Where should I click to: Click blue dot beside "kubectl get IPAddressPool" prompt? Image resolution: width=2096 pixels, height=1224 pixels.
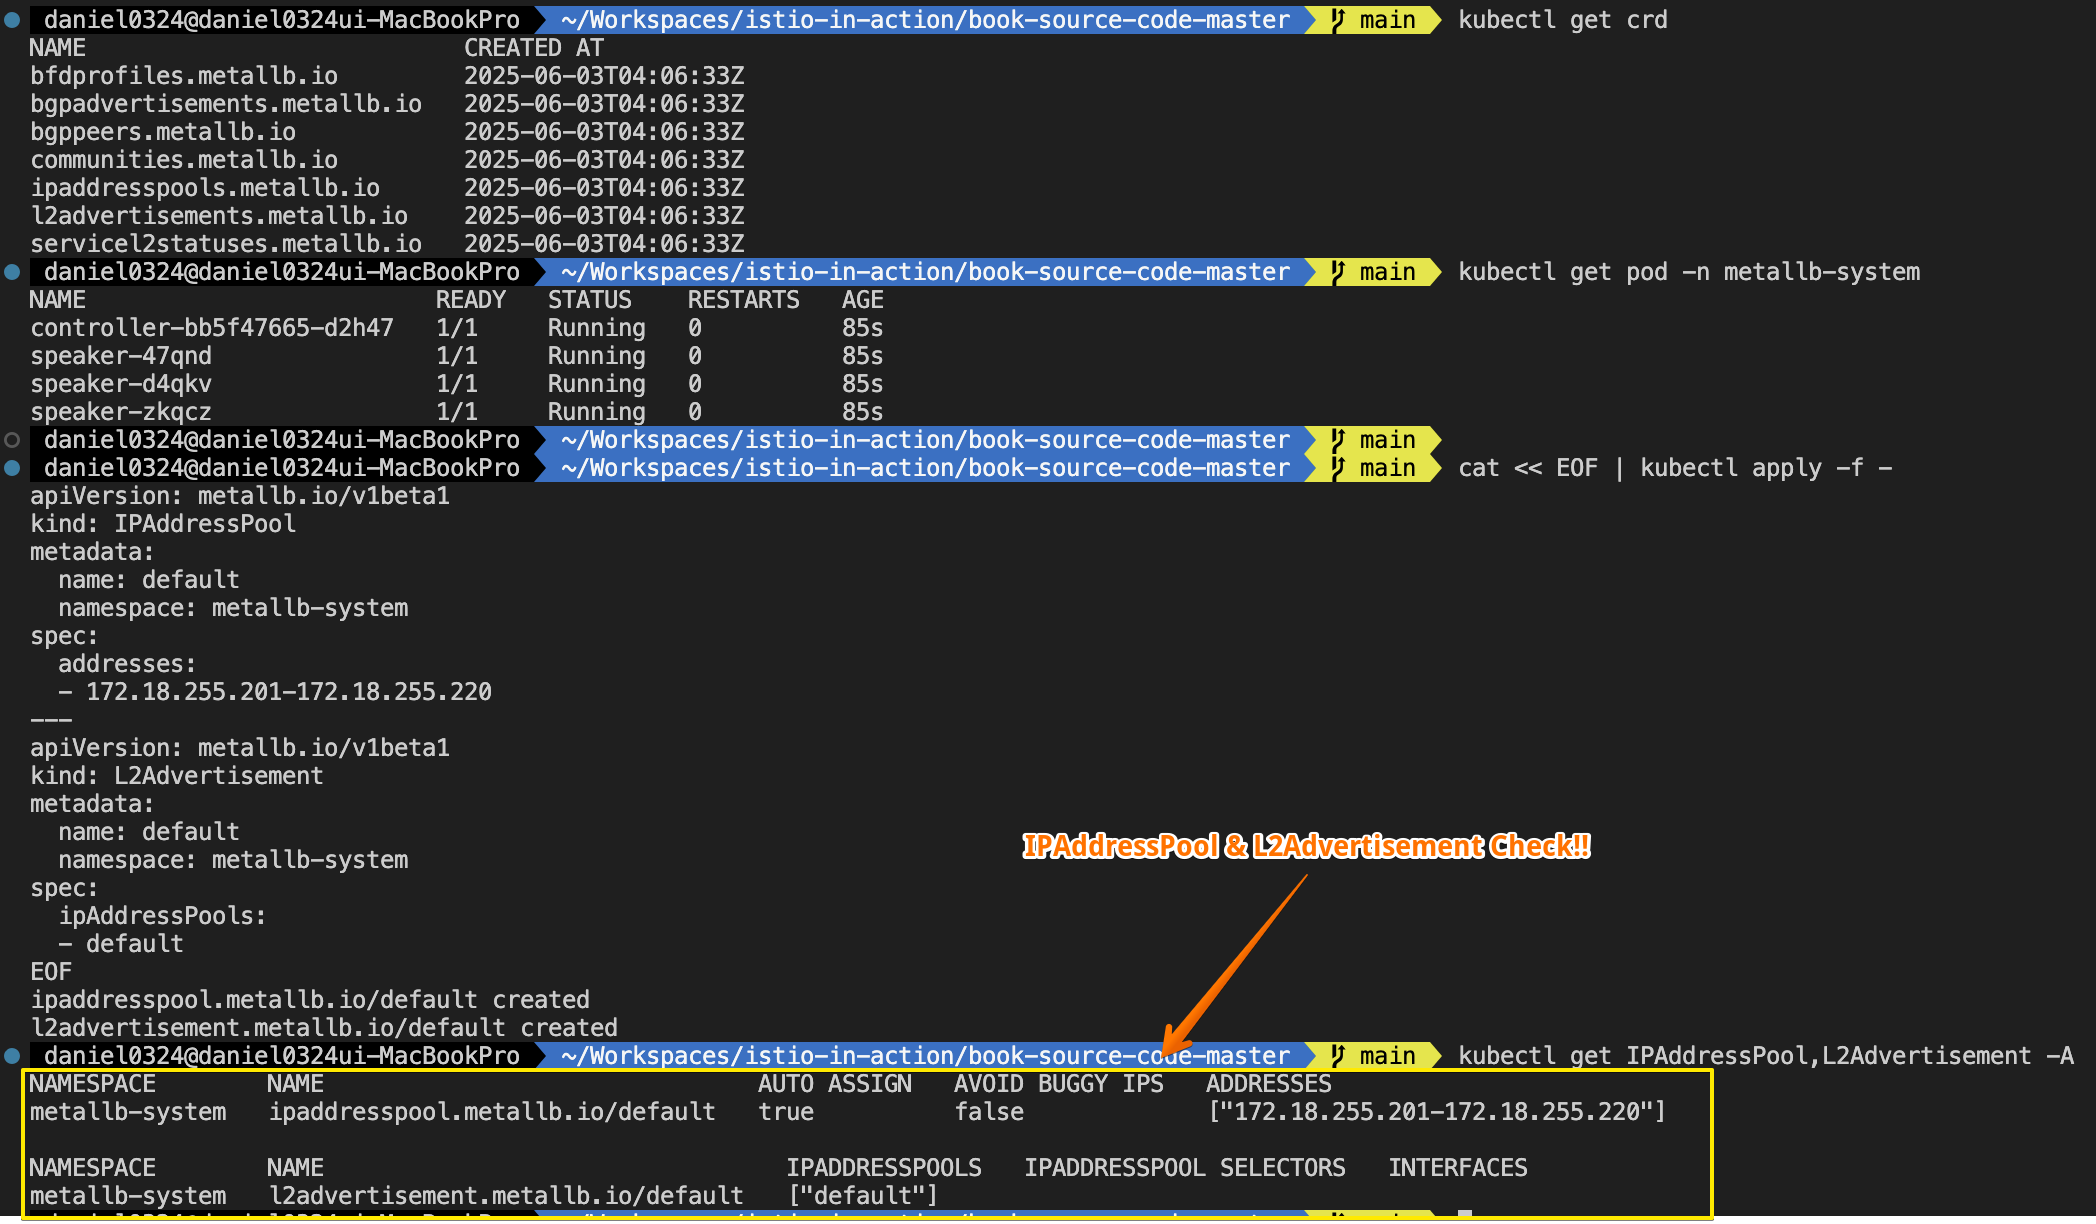[12, 1056]
